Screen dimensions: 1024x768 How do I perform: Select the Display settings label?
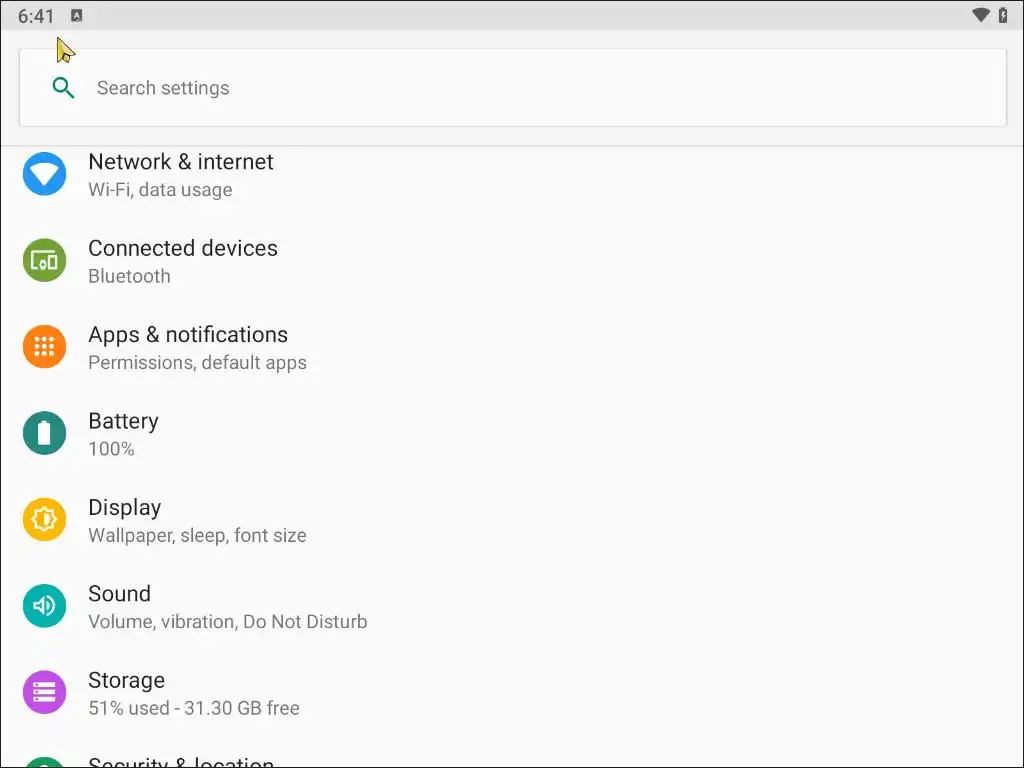point(124,507)
